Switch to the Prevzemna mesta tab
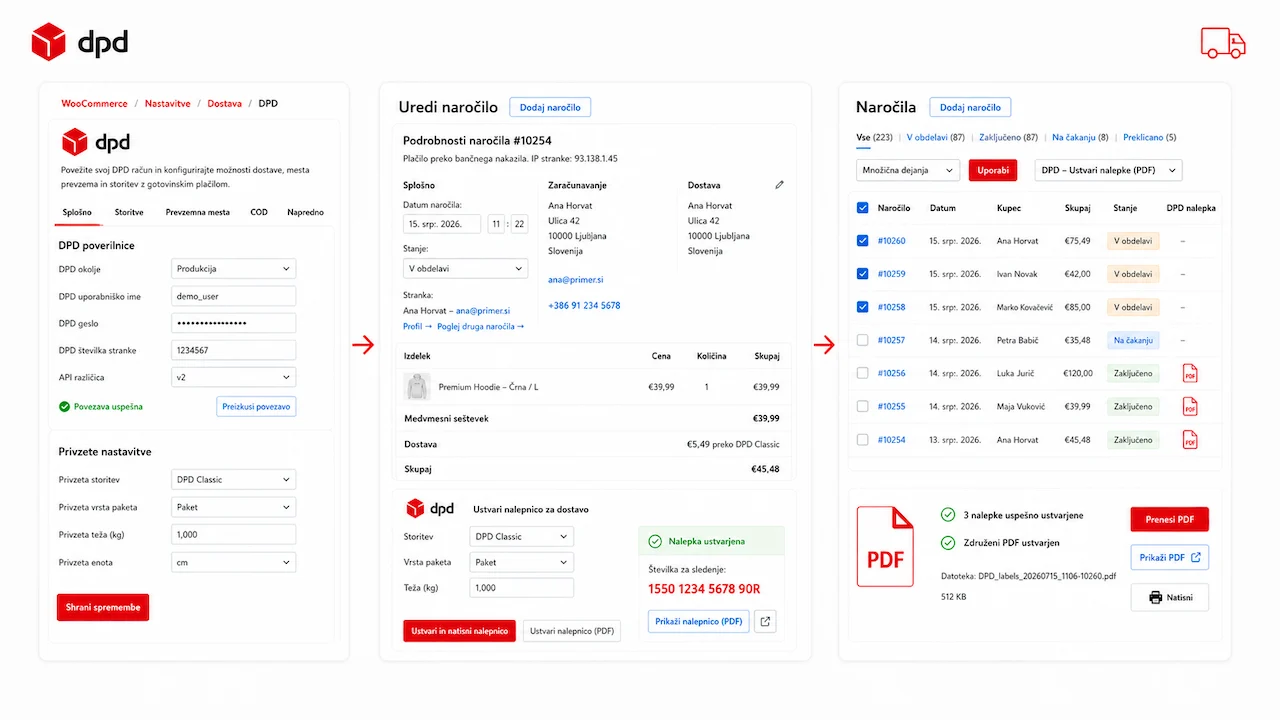1280x720 pixels. click(198, 212)
